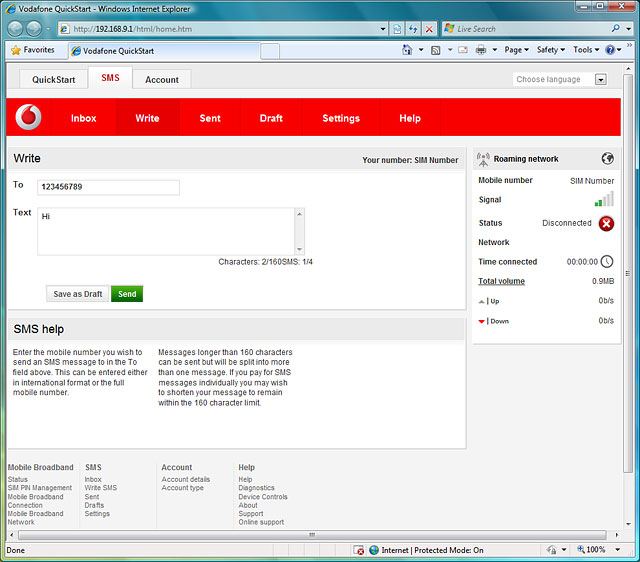Viewport: 640px width, 562px height.
Task: Click the red disconnected status icon
Action: [606, 223]
